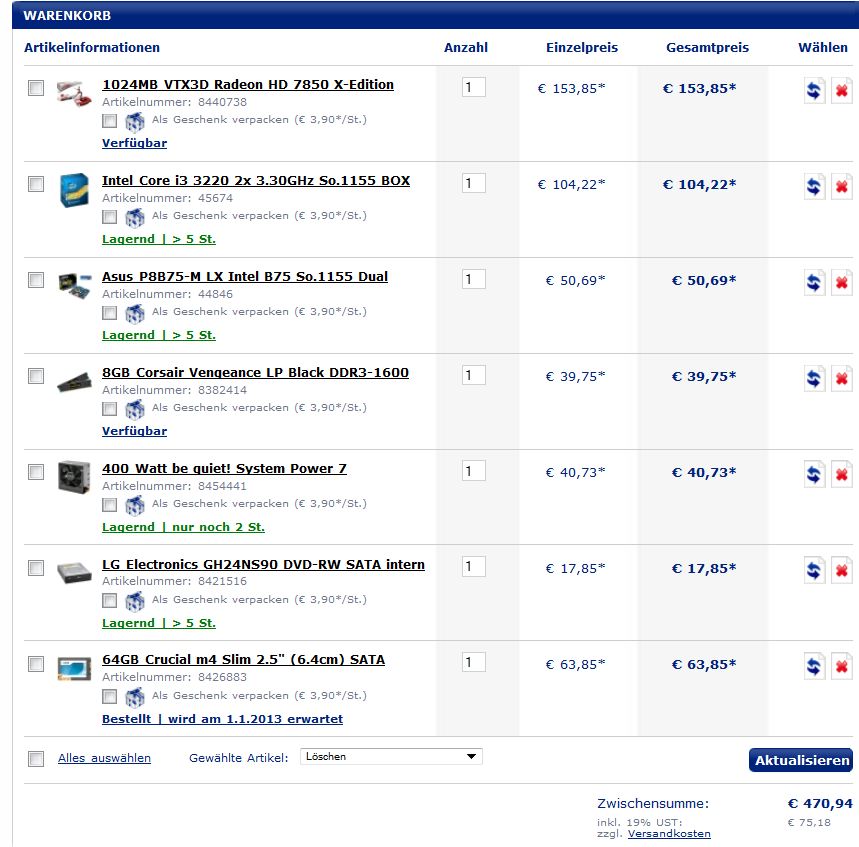Click the gift wrap icon under Radeon HD 7850
Viewport: 859px width, 847px height.
tap(135, 122)
